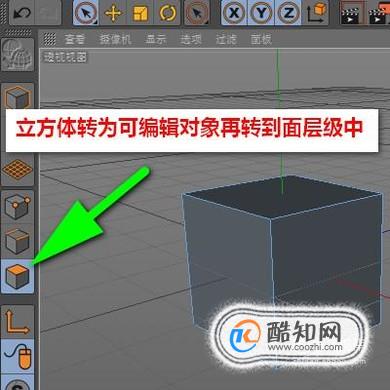Image resolution: width=390 pixels, height=390 pixels.
Task: Expand the Live Selection tool dropdown
Action: tap(96, 22)
